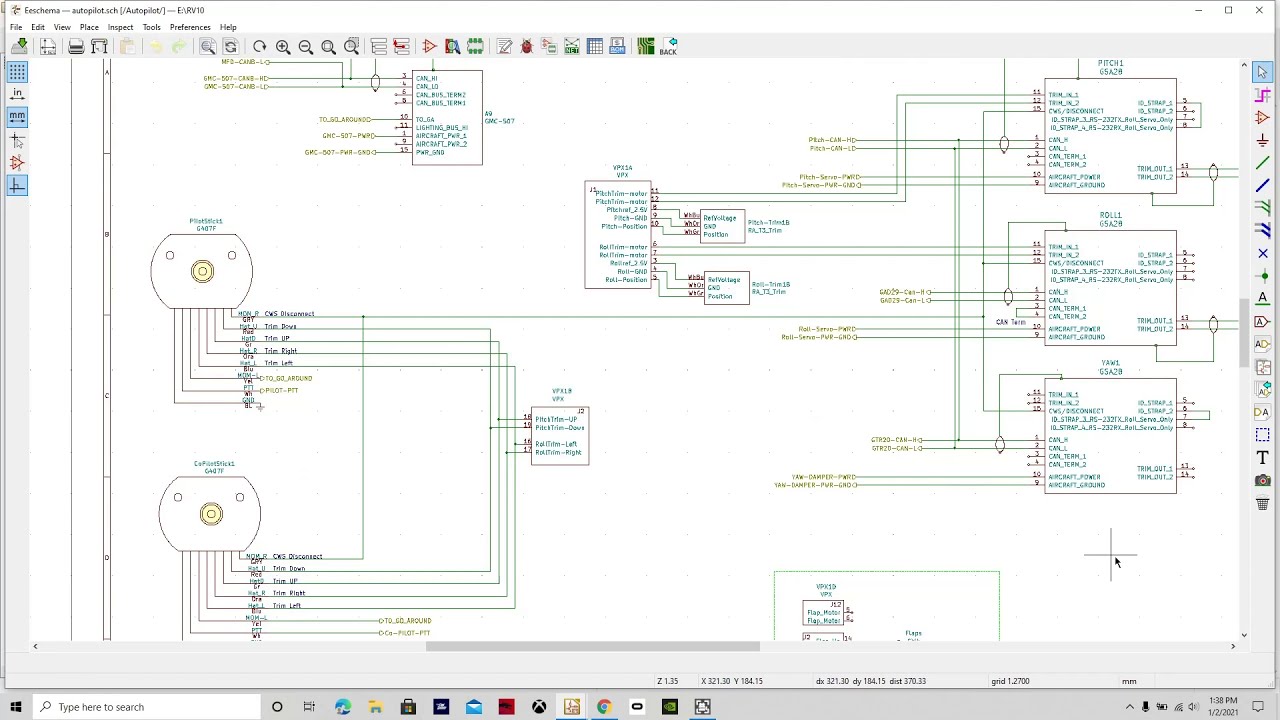
Task: Select the hierarchical sheet tool
Action: point(1263,367)
